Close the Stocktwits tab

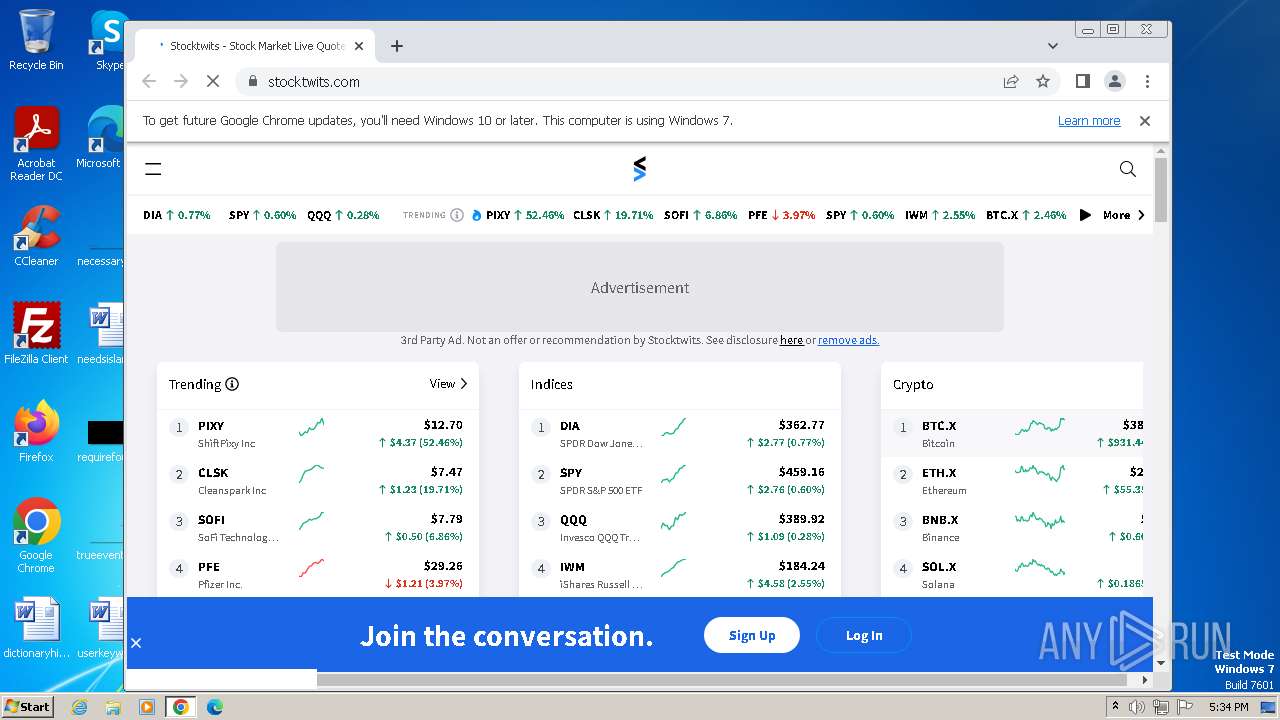359,46
